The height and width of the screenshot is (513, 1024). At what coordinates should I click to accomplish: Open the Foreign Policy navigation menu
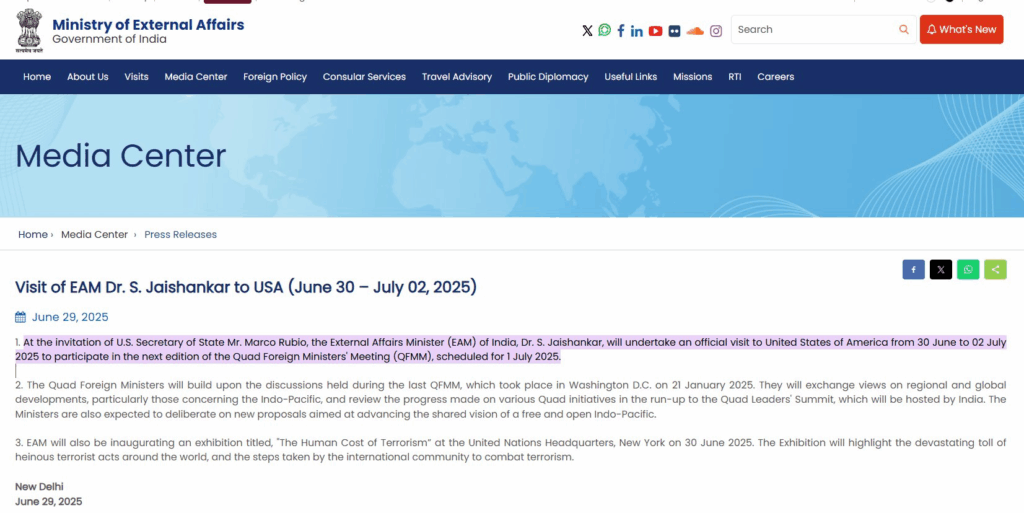pos(275,77)
